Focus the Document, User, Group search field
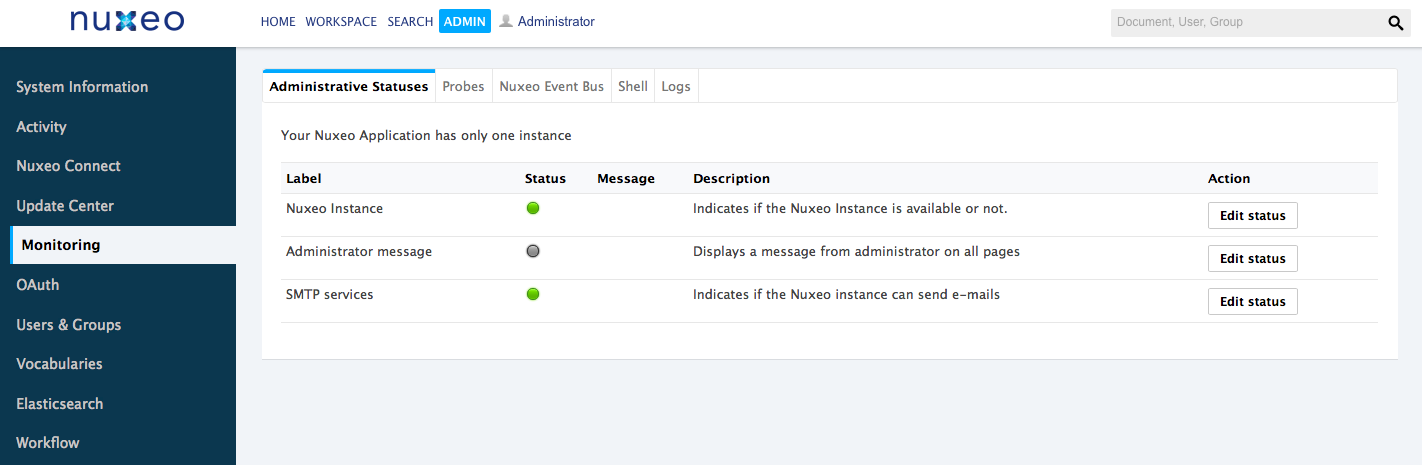1422x465 pixels. [x=1246, y=22]
